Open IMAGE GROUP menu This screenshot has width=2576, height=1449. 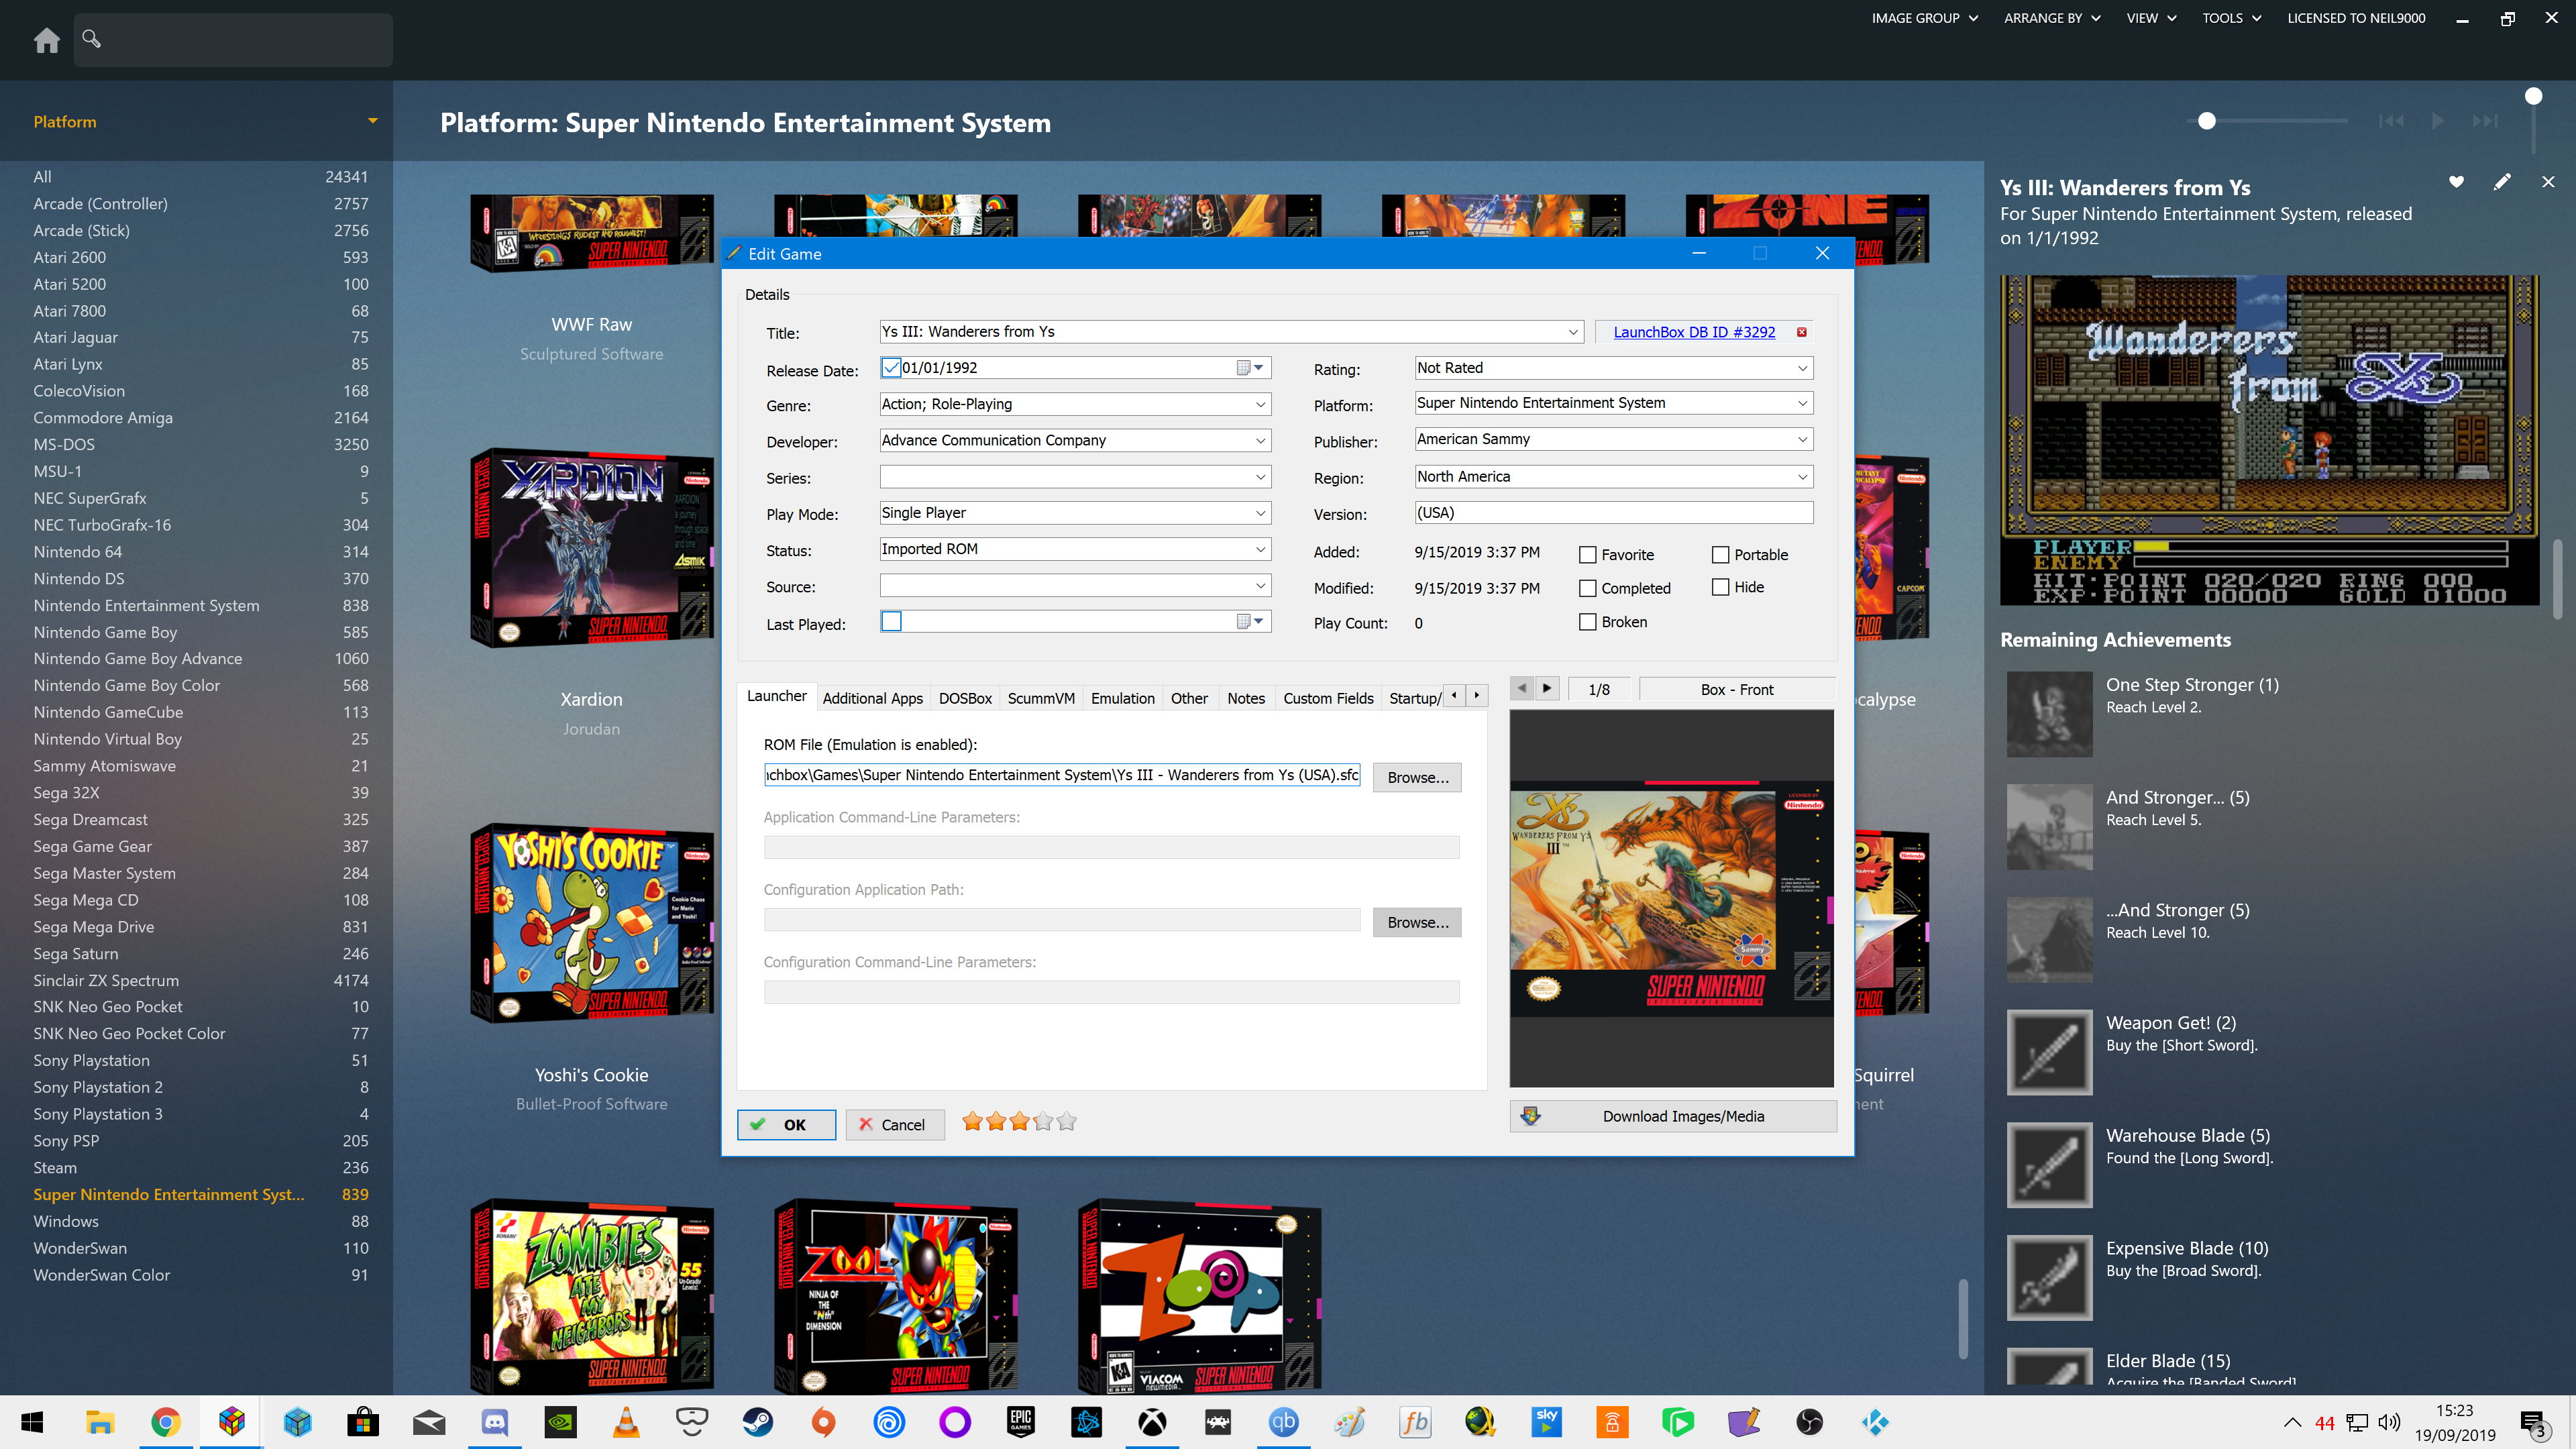(x=1925, y=18)
